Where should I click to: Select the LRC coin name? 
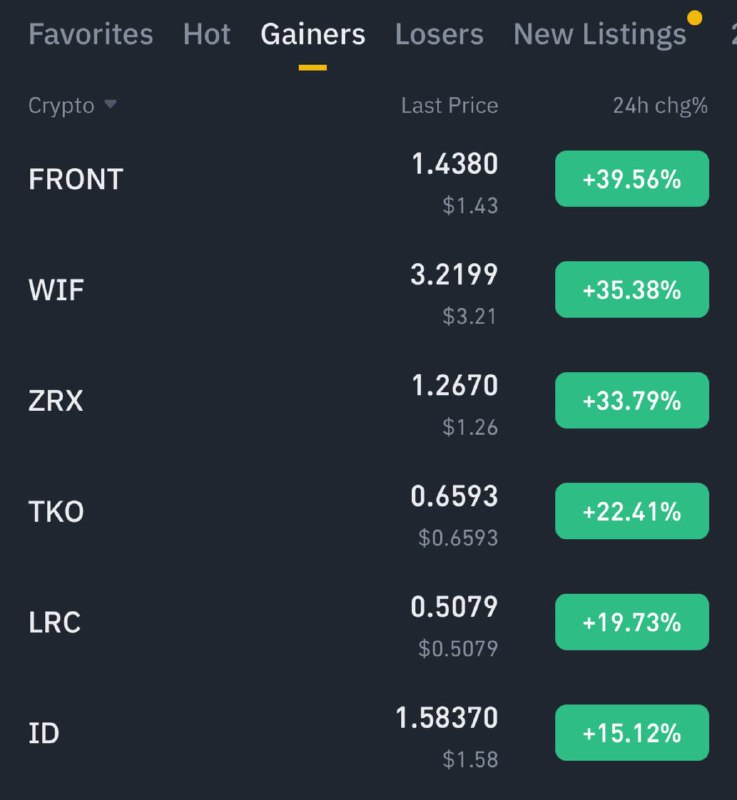tap(54, 623)
